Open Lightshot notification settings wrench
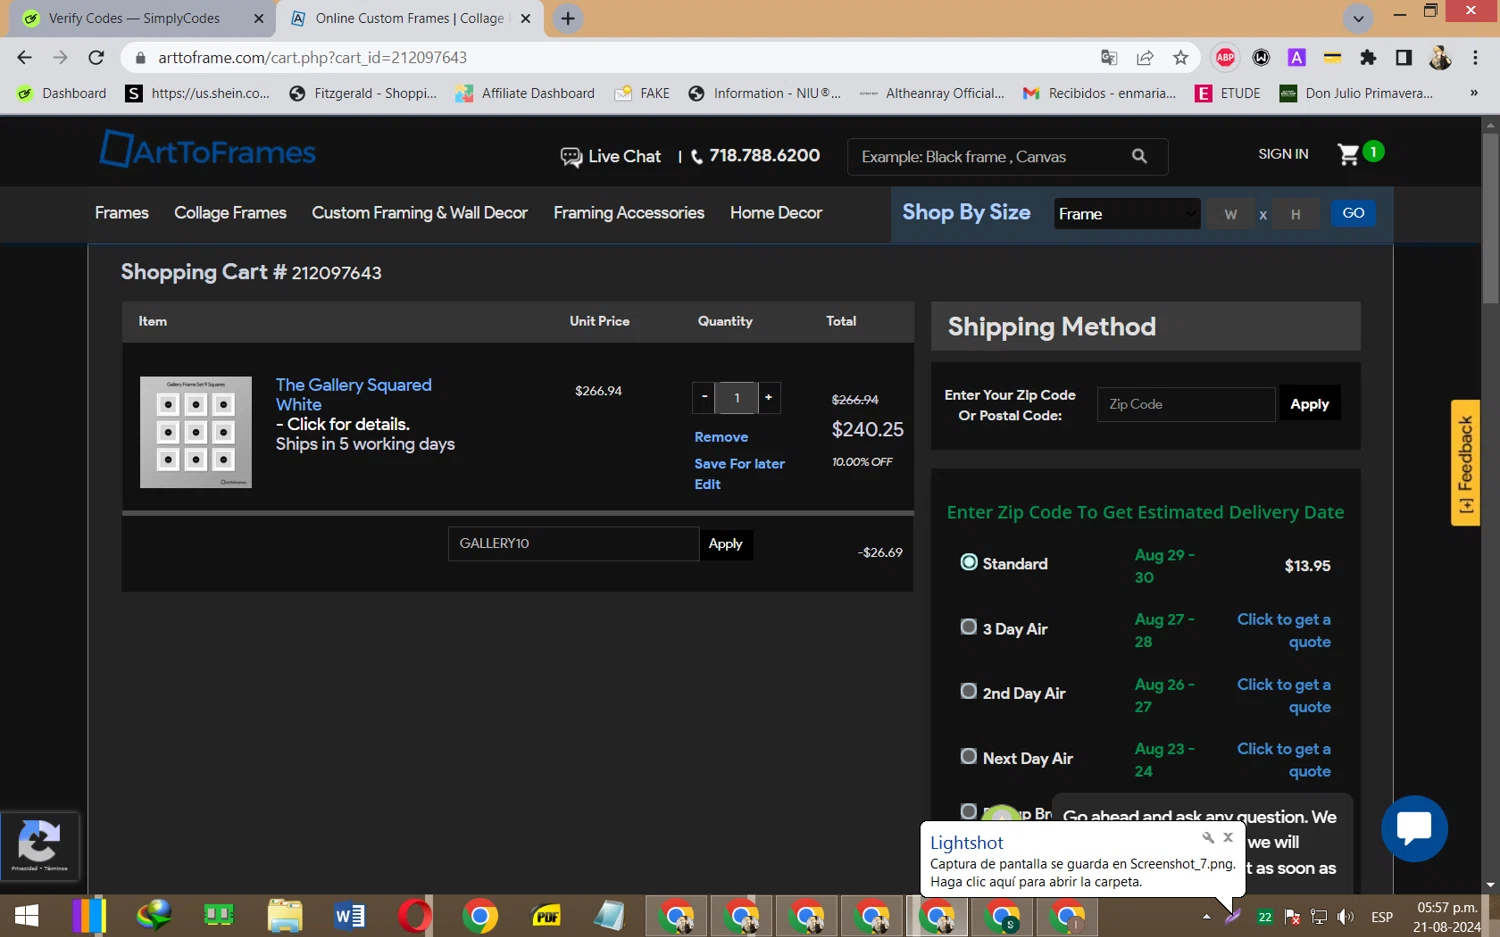This screenshot has width=1500, height=937. (x=1208, y=838)
